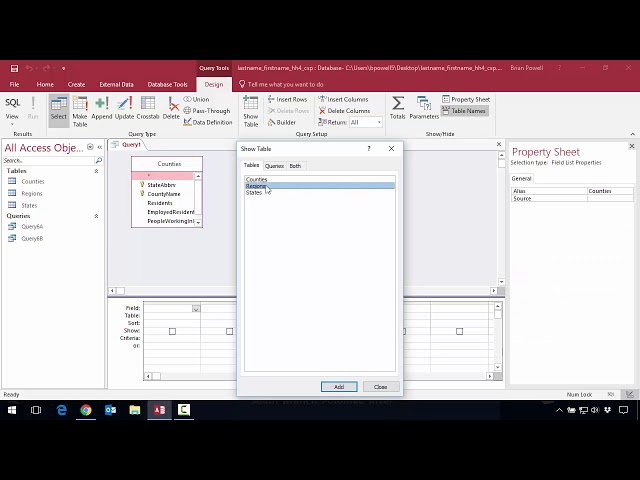Open Windows Start menu

point(12,410)
